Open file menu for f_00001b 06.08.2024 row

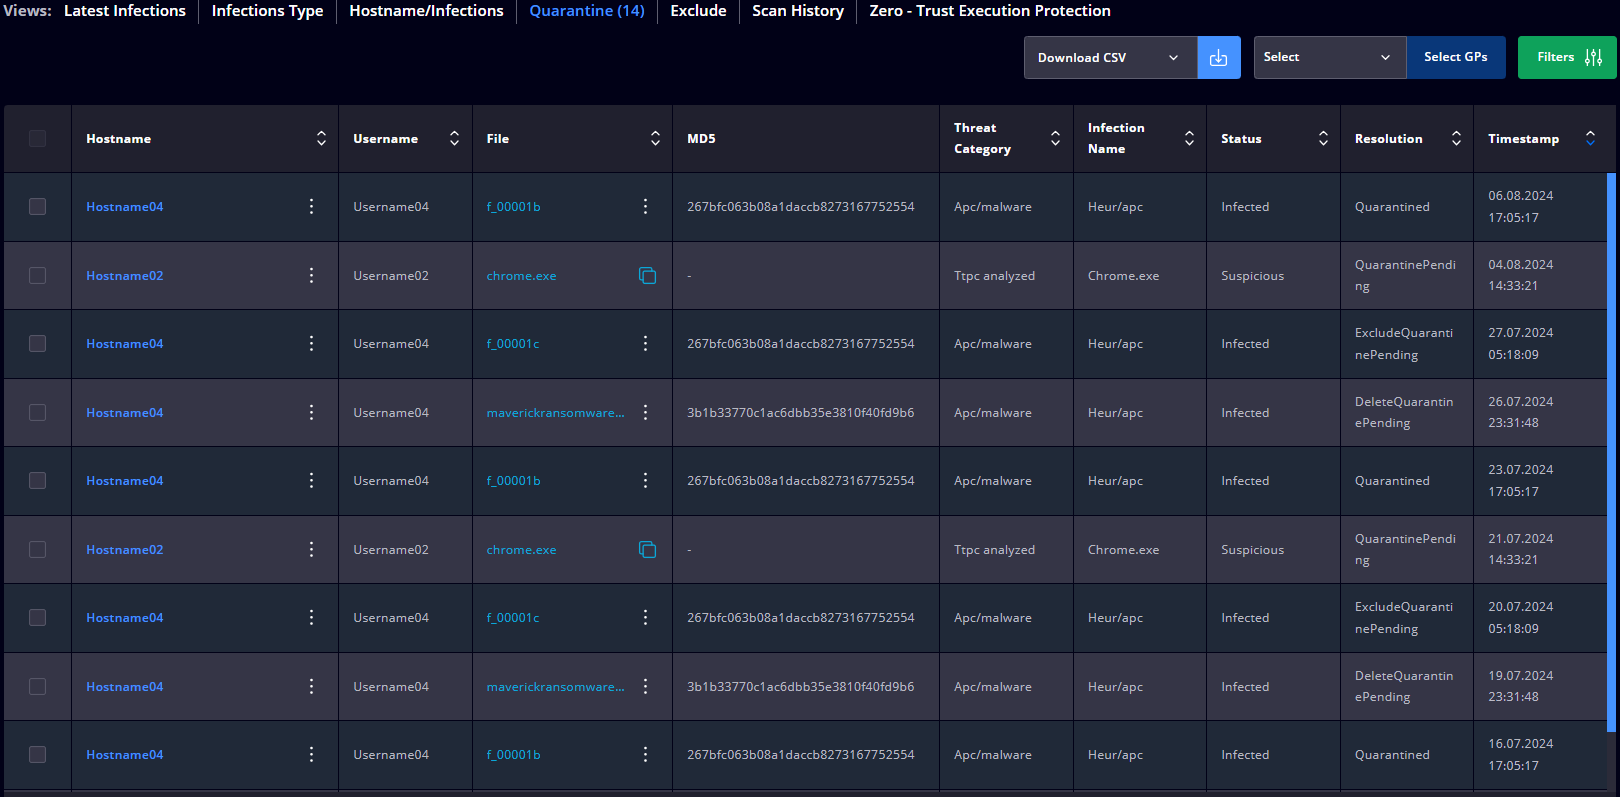tap(645, 206)
